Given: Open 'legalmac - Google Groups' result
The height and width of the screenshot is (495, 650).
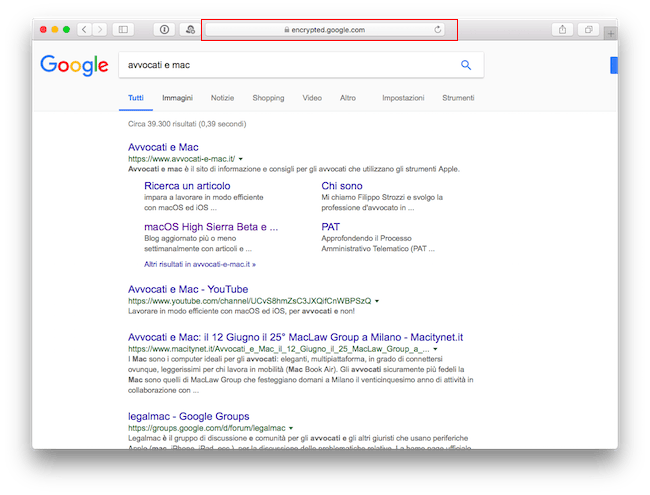Looking at the screenshot, I should click(x=189, y=416).
